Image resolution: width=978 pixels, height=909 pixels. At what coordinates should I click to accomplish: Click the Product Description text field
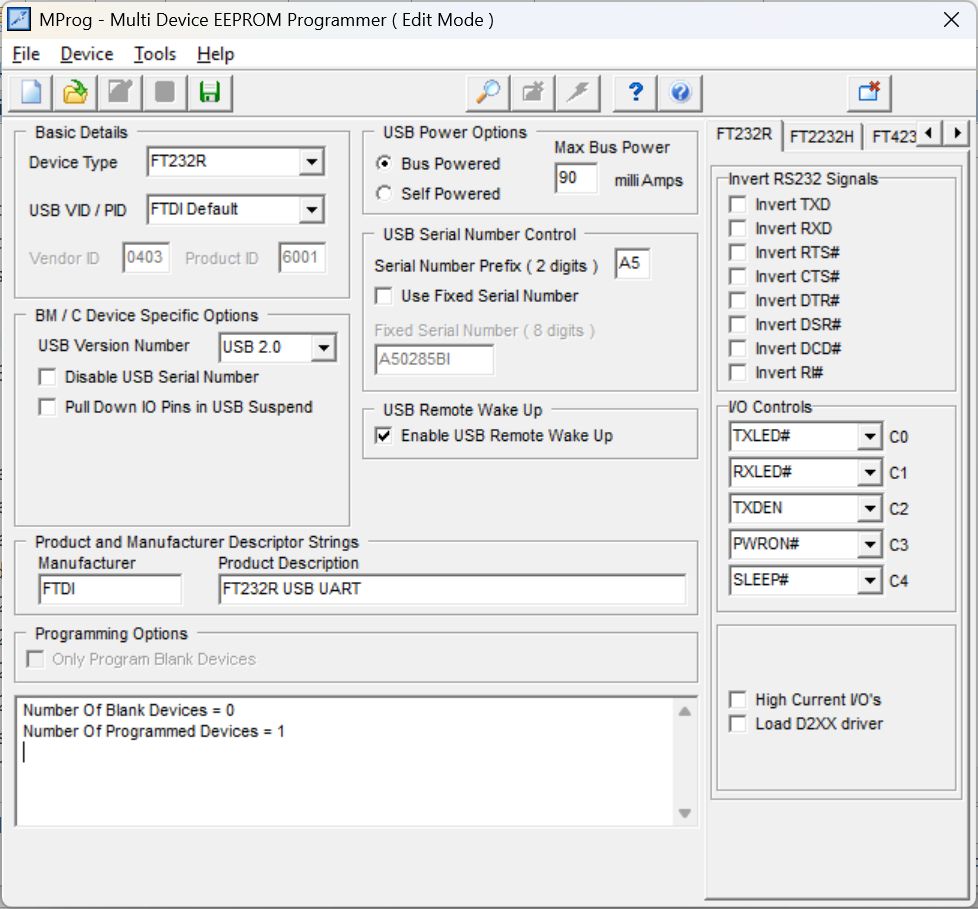click(x=452, y=589)
